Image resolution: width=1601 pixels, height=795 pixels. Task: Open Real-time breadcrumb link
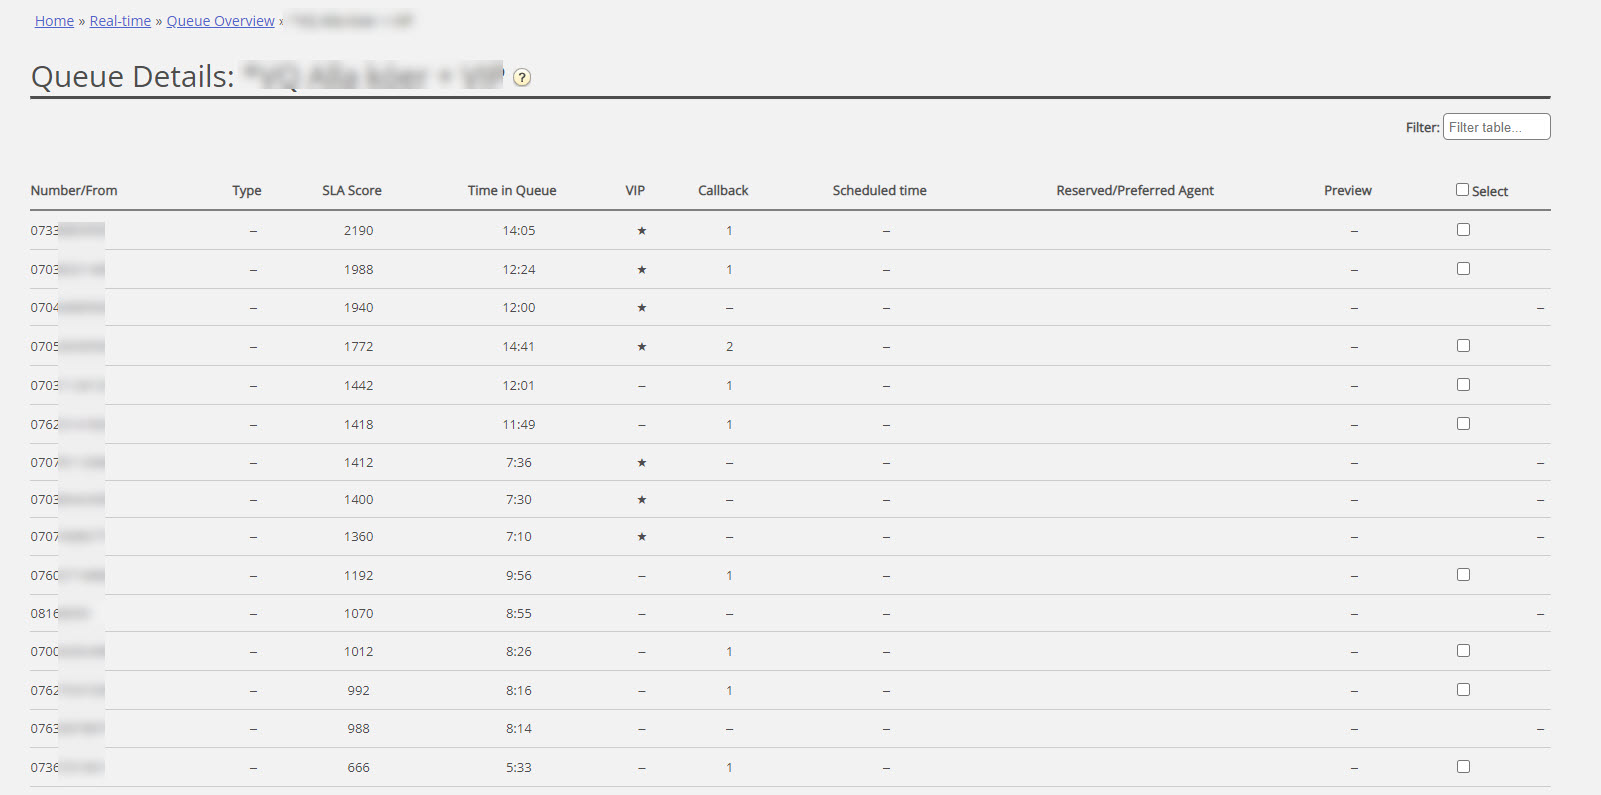(120, 21)
